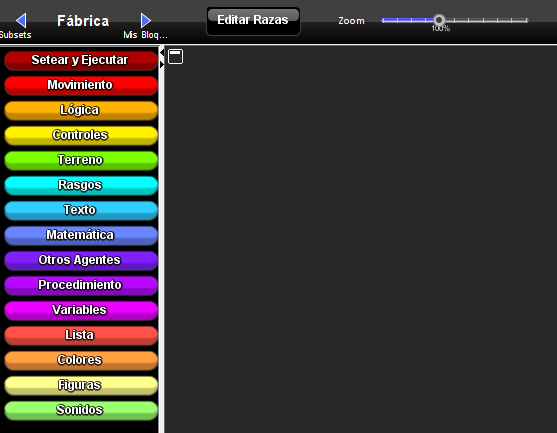Open the Colores block drawer
557x433 pixels.
pos(81,360)
